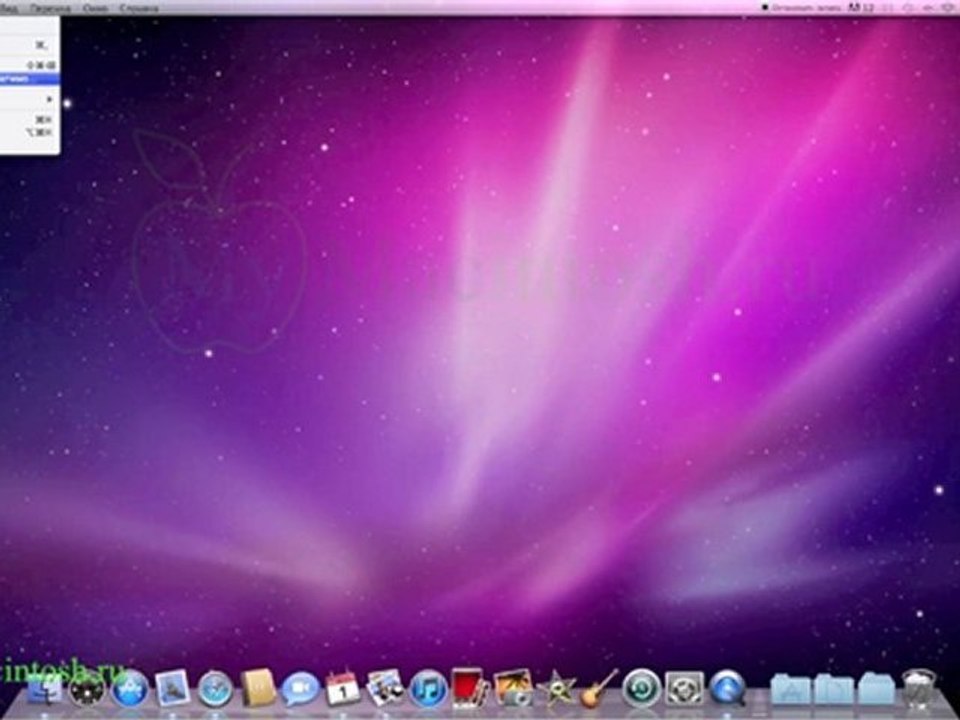The height and width of the screenshot is (720, 960).
Task: Open the Downloads folder stack in the Dock
Action: coord(876,689)
